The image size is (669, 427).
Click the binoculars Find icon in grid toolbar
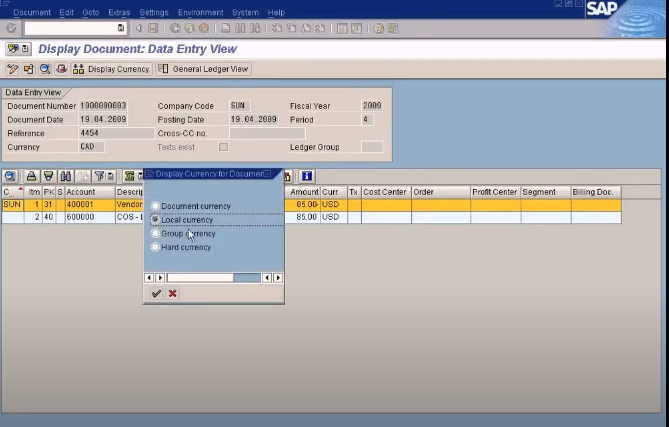(x=65, y=176)
